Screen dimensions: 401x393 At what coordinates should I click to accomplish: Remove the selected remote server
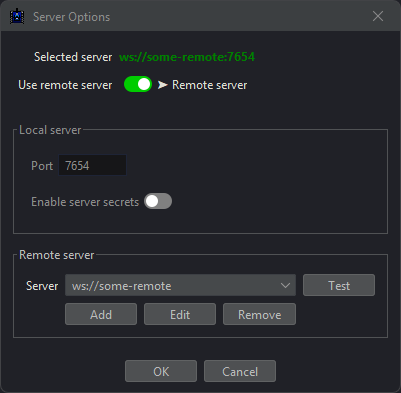[x=259, y=314]
